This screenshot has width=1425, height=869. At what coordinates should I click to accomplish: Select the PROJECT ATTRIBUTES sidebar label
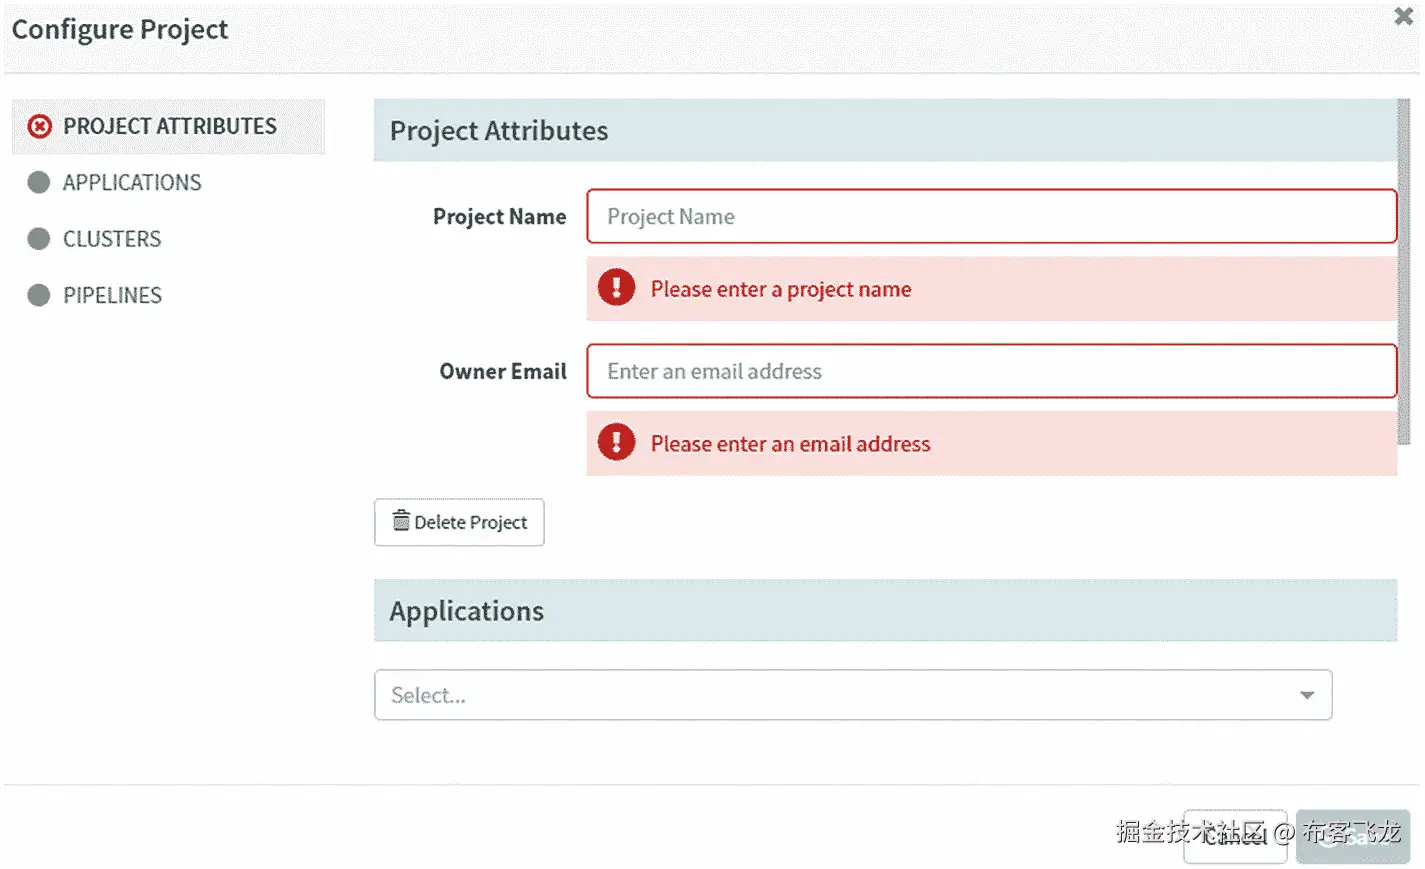170,126
